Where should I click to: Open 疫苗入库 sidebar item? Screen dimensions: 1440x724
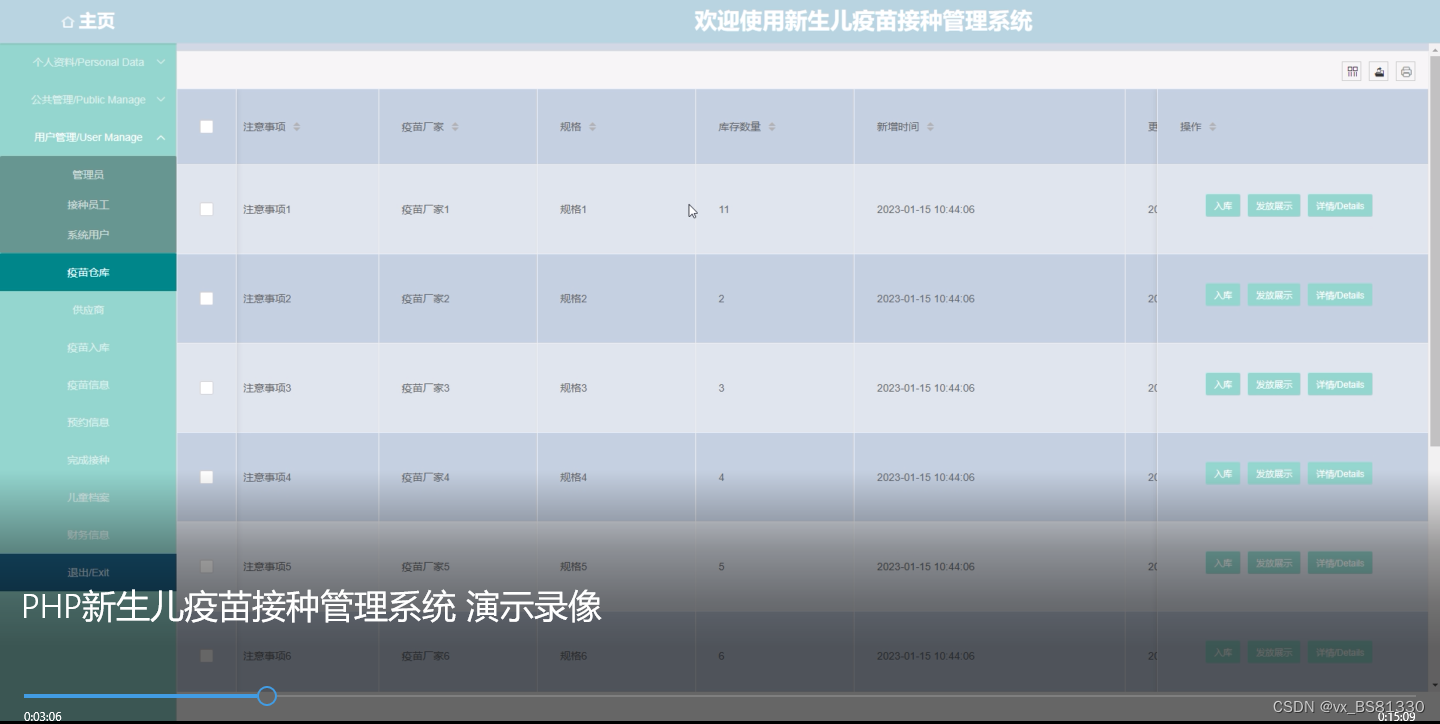(88, 347)
